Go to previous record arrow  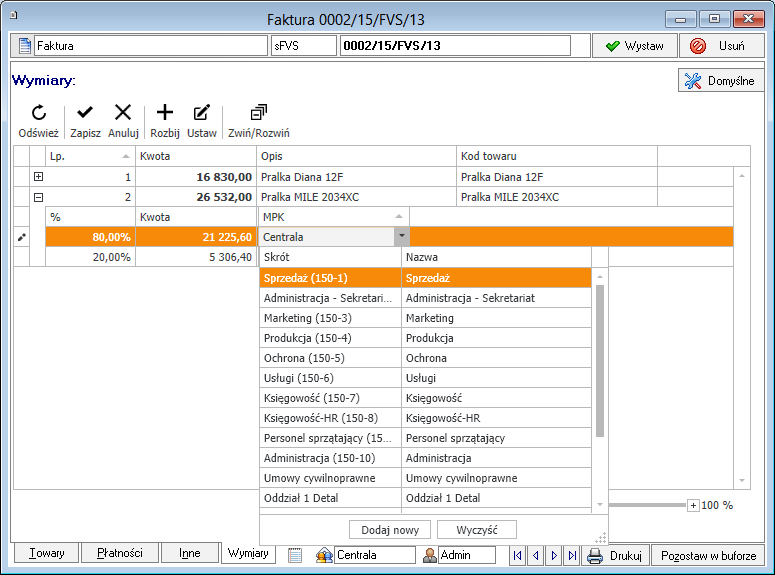pos(535,555)
